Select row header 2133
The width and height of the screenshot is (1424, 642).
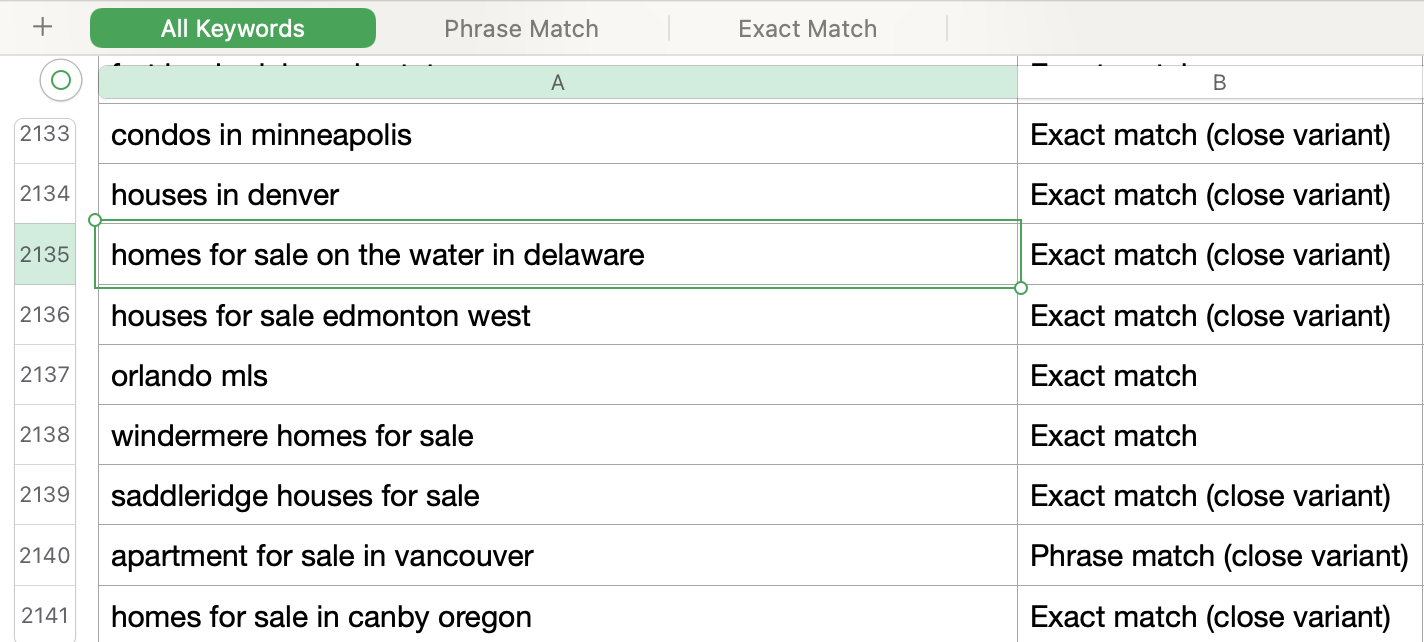pos(45,134)
